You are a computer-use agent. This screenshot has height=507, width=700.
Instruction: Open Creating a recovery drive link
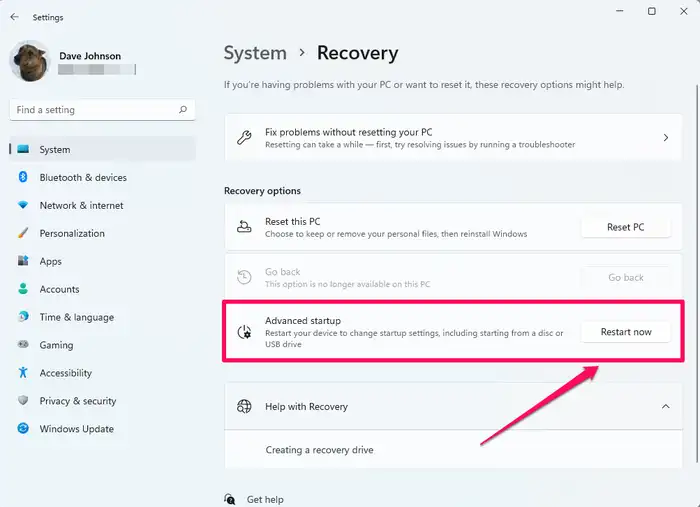click(x=319, y=450)
